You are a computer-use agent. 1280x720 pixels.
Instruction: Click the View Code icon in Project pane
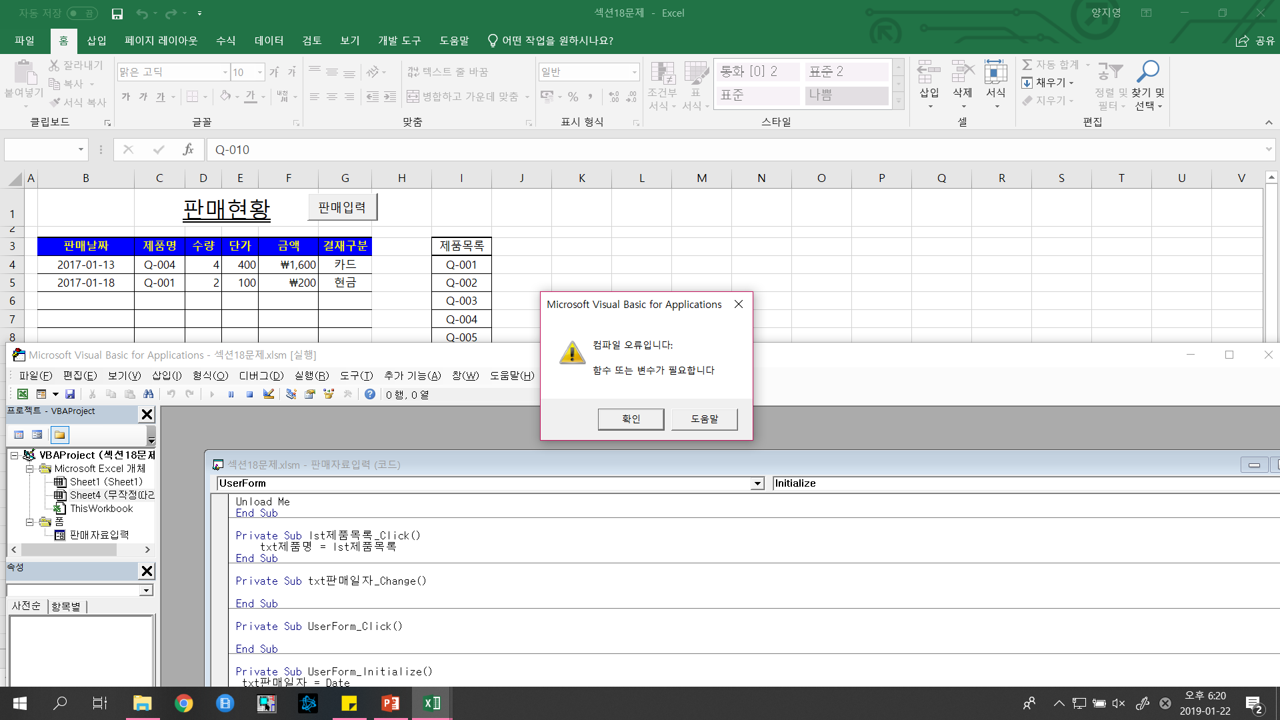pyautogui.click(x=19, y=435)
